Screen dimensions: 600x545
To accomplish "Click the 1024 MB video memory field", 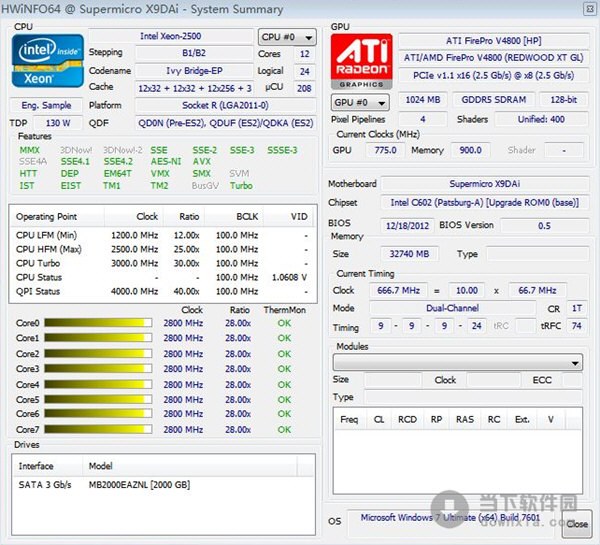I will 423,100.
